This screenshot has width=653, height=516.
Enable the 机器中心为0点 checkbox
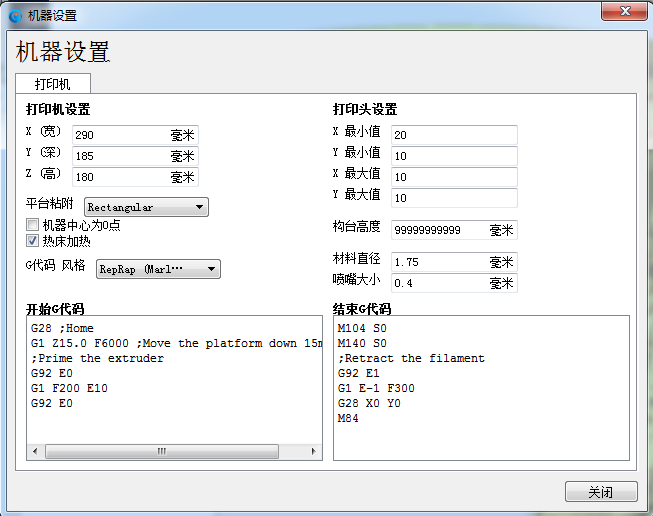33,225
